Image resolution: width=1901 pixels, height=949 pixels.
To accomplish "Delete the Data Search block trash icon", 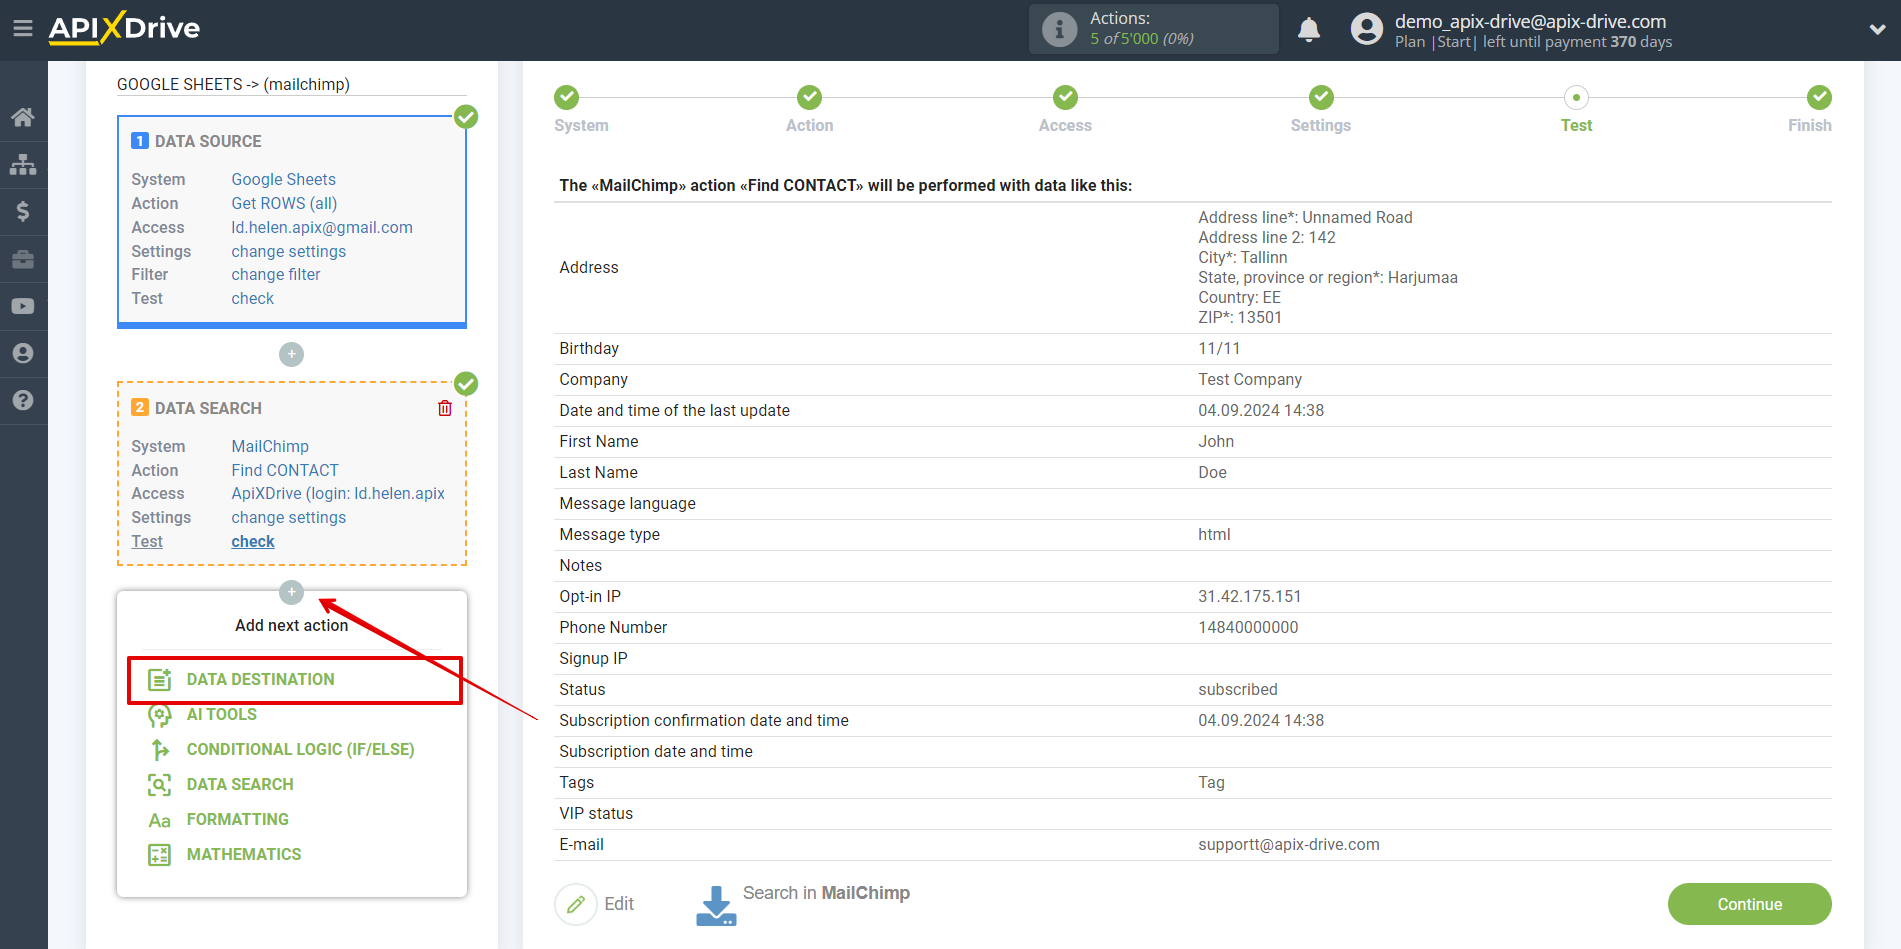I will click(x=445, y=408).
